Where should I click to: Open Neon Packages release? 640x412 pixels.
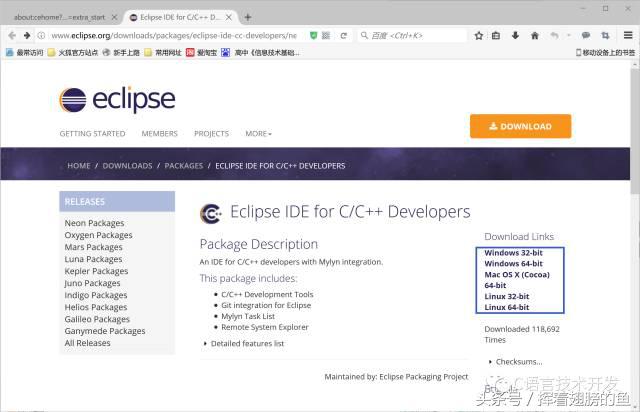[x=94, y=223]
